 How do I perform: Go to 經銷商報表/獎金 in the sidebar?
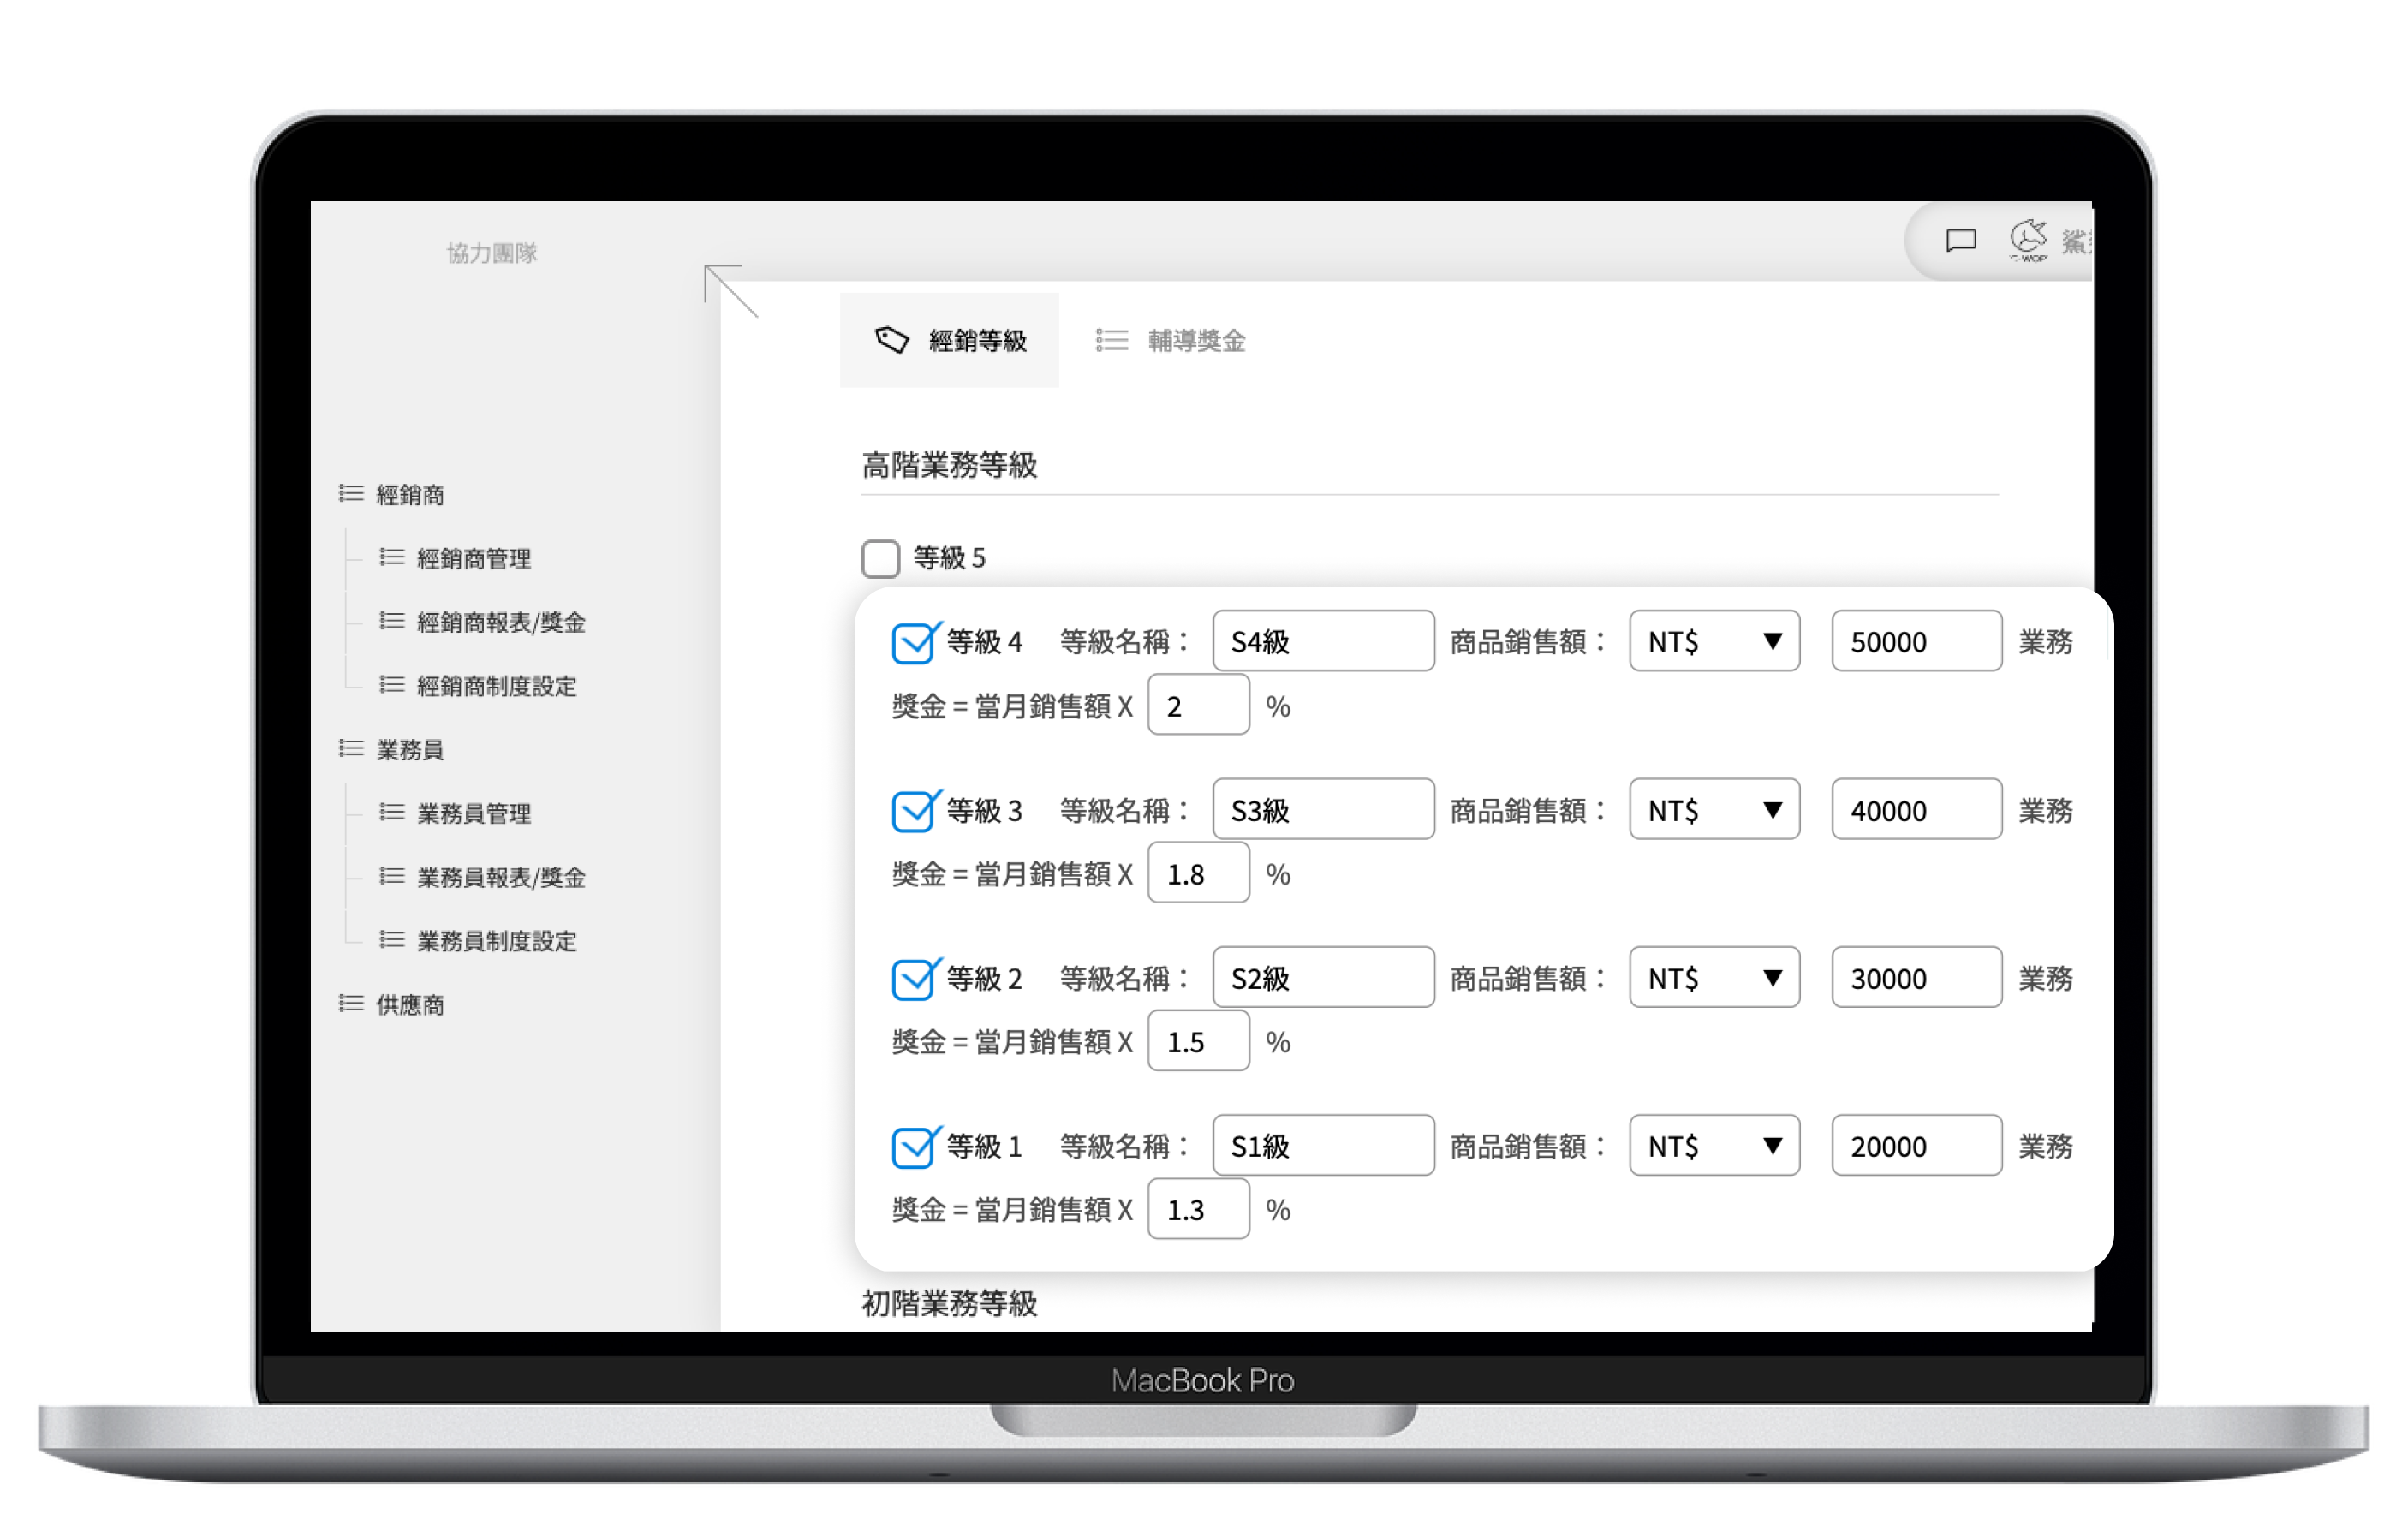pyautogui.click(x=500, y=622)
